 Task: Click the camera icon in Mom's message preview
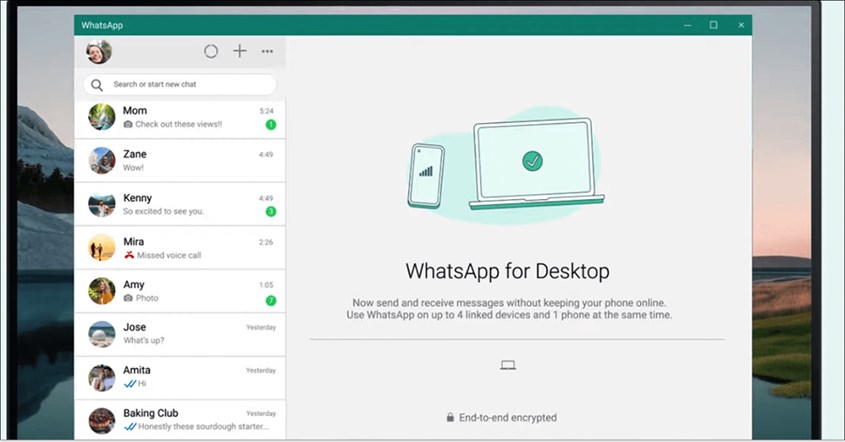128,125
